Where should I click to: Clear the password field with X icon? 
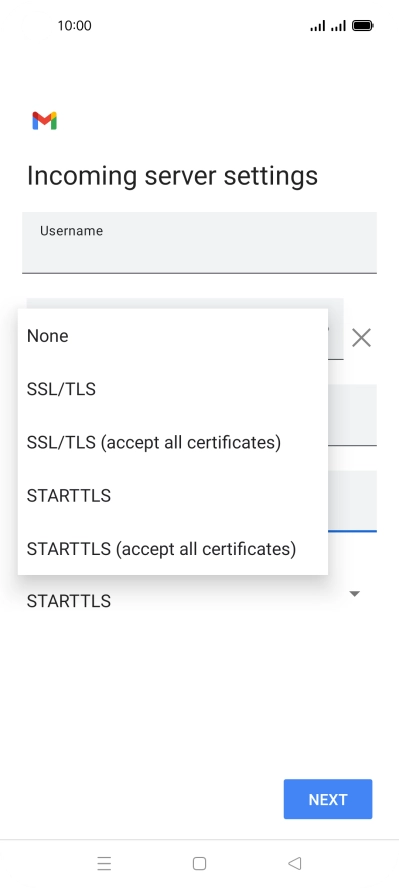coord(361,338)
